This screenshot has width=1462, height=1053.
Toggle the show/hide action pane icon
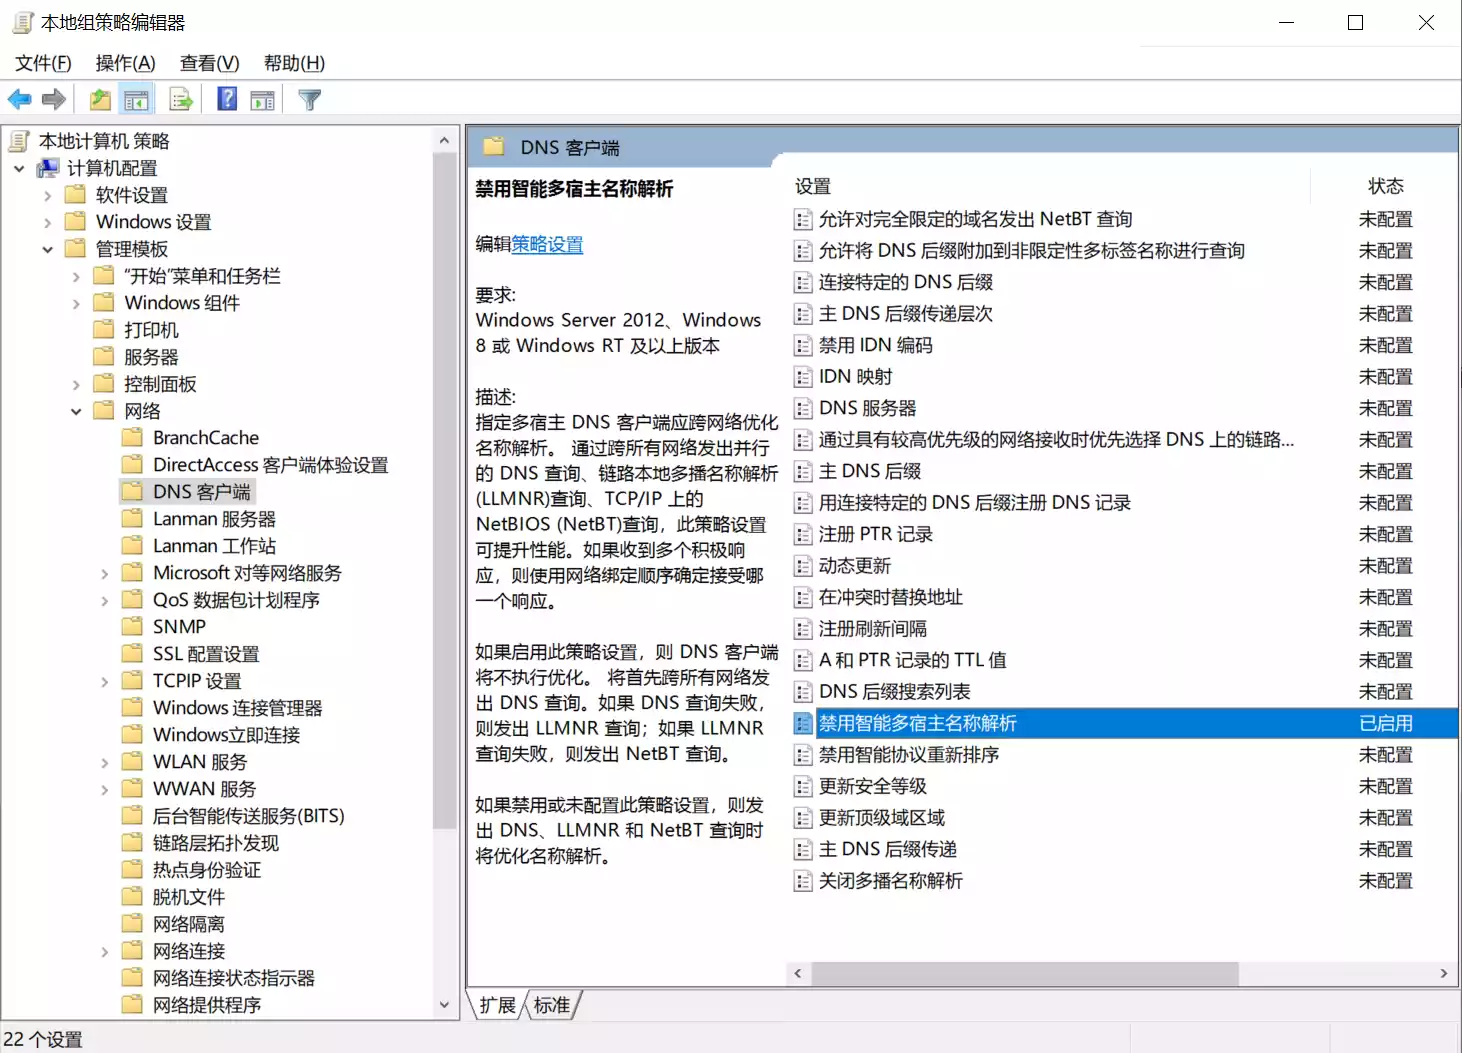tap(263, 99)
